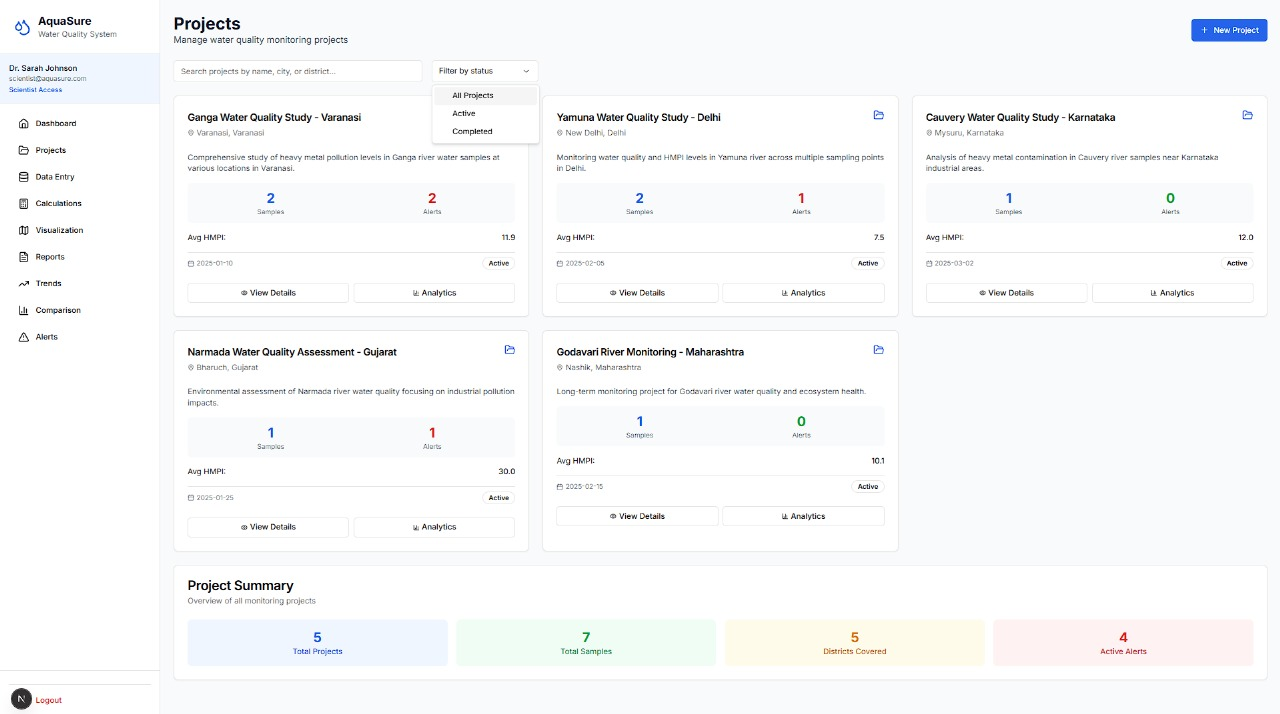
Task: Click folder icon on Godavari project card
Action: pos(879,350)
